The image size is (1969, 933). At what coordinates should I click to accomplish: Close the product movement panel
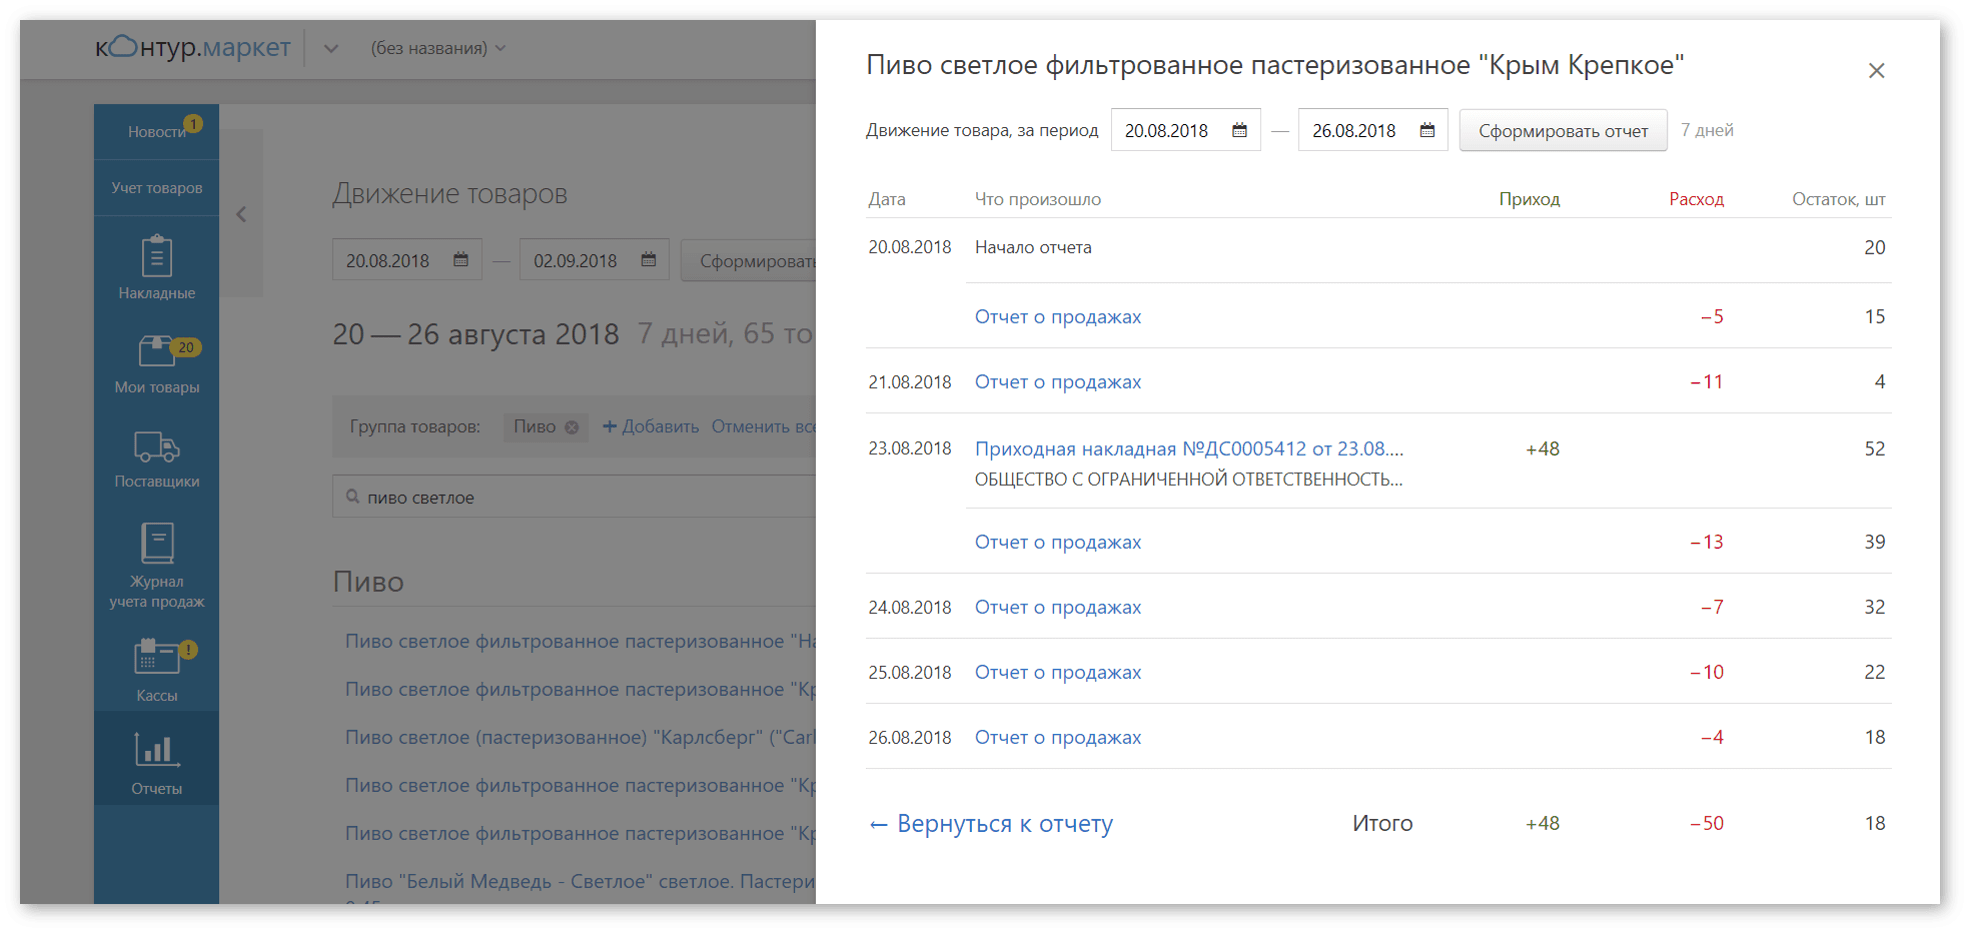point(1876,71)
